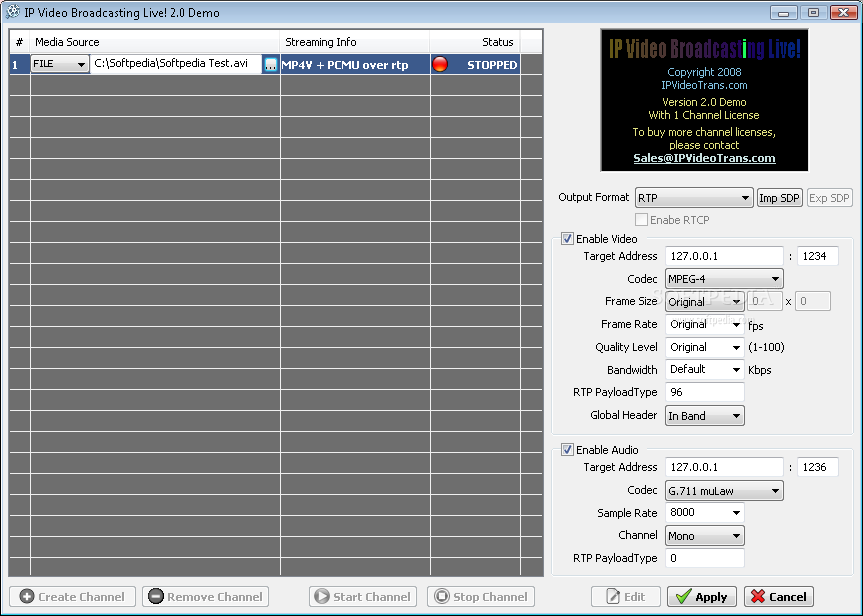Click the Edit button

[626, 597]
